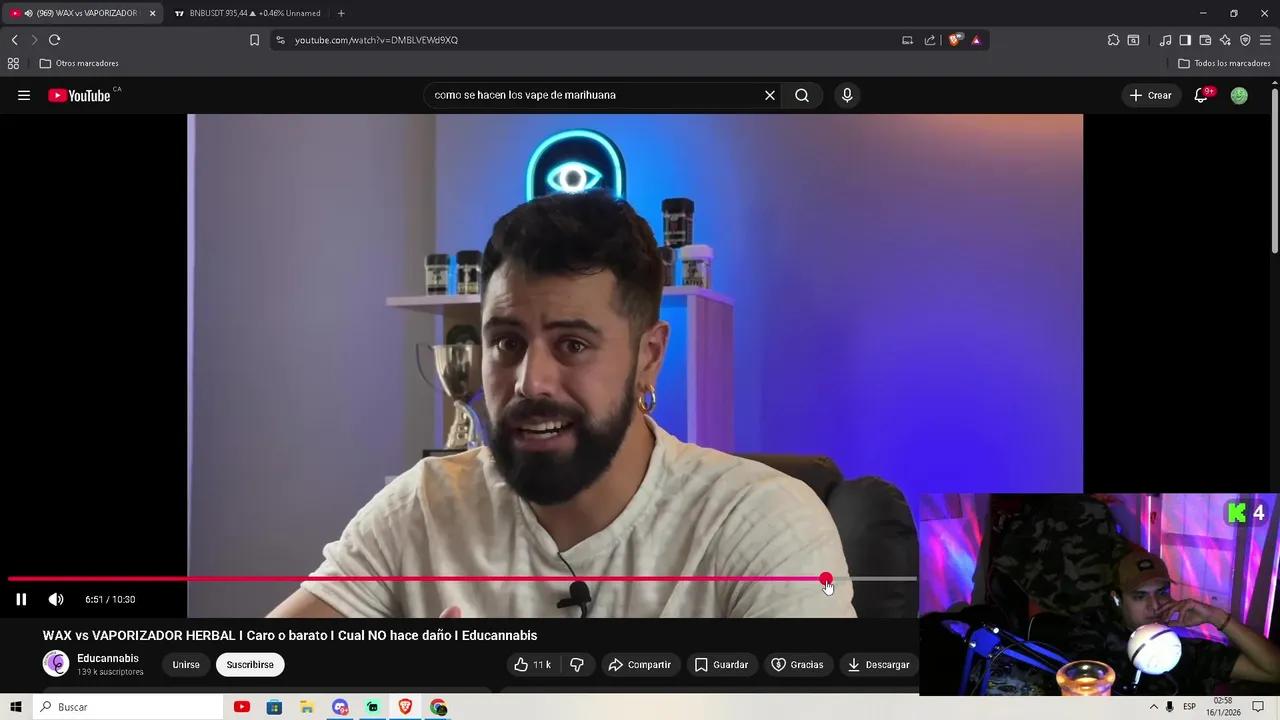Open voice search with the microphone icon
The width and height of the screenshot is (1280, 720).
tap(847, 95)
